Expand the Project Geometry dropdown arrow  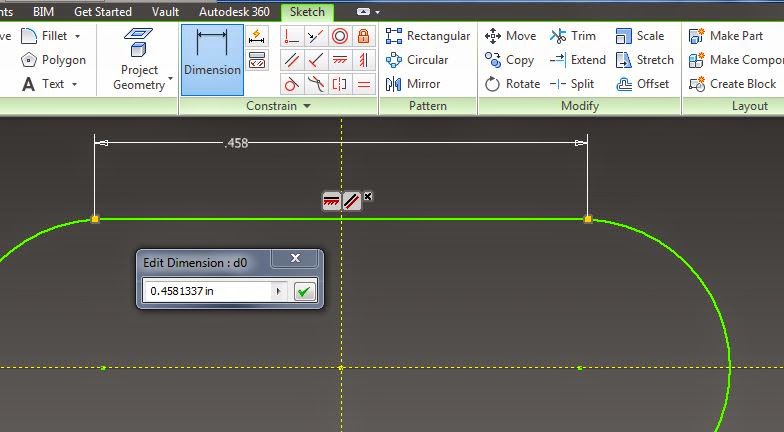point(170,78)
